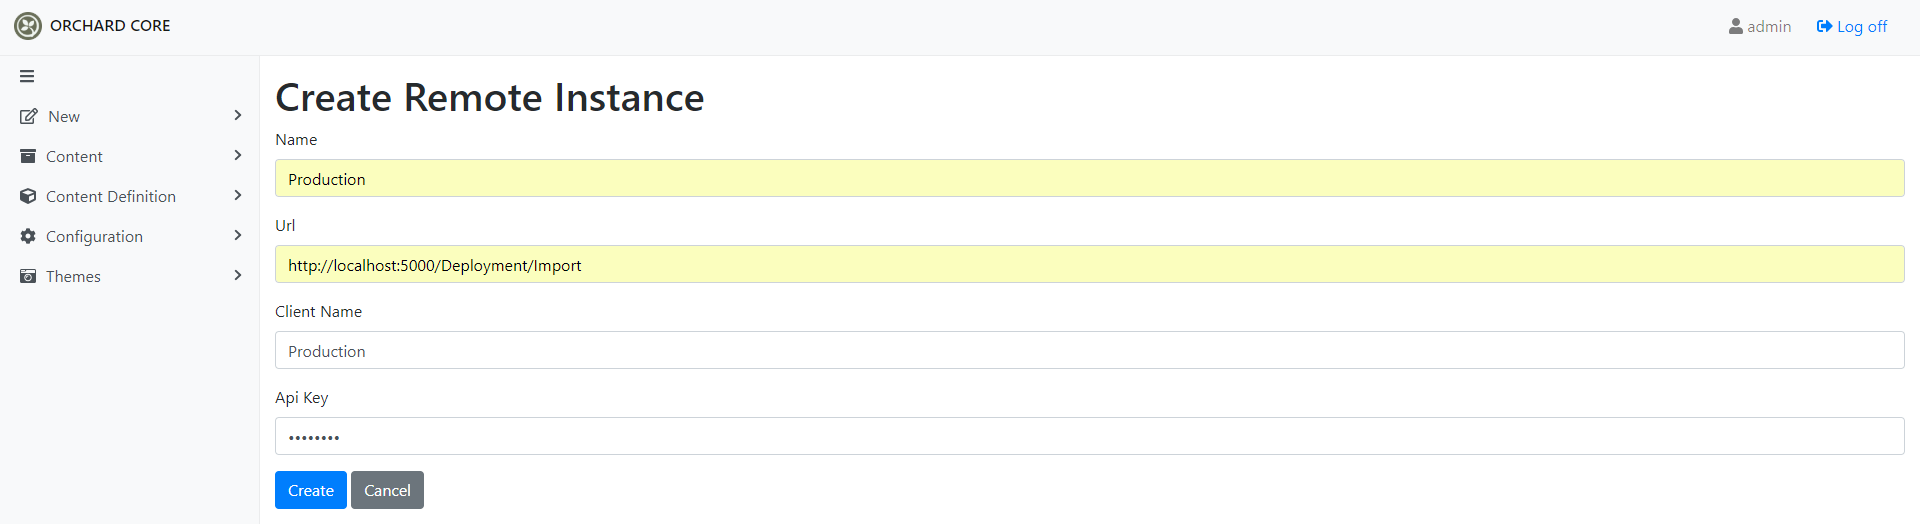Focus the Api Key password field
Screen dimensions: 1920x524
[x=1090, y=436]
